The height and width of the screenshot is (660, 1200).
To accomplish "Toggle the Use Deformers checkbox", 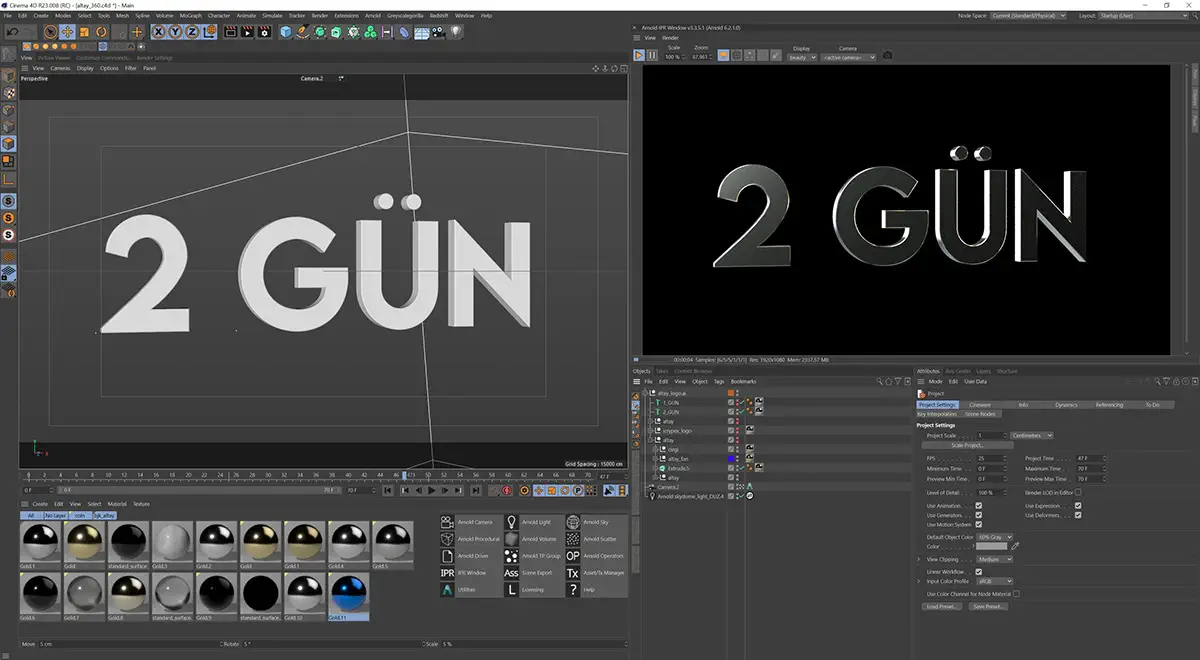I will tap(1078, 515).
